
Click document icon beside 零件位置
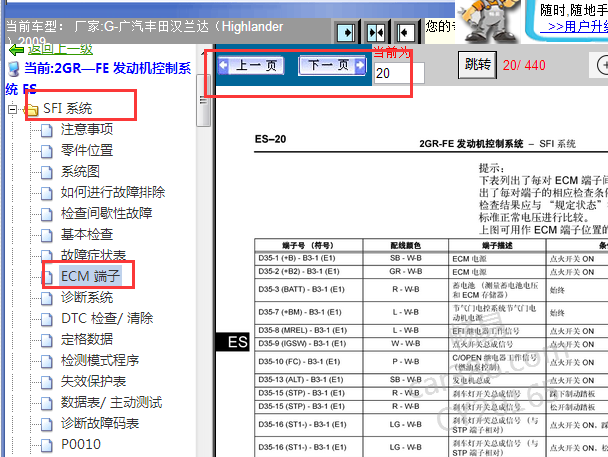pos(47,152)
